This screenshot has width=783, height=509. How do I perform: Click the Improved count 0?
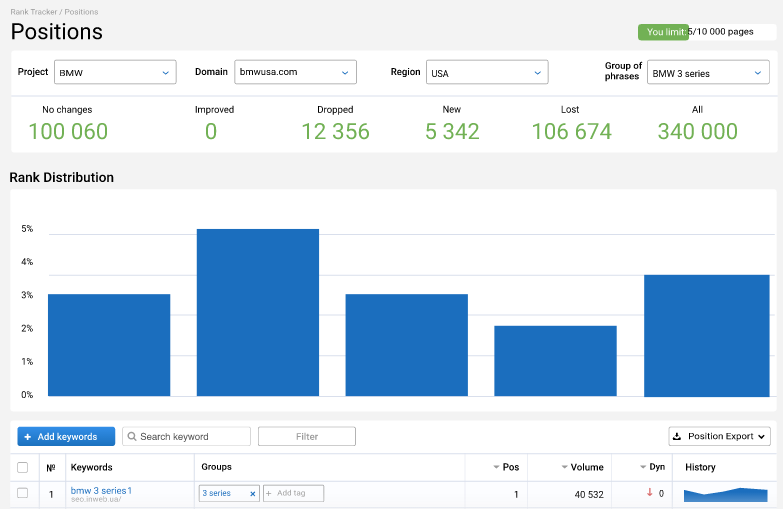pos(211,132)
